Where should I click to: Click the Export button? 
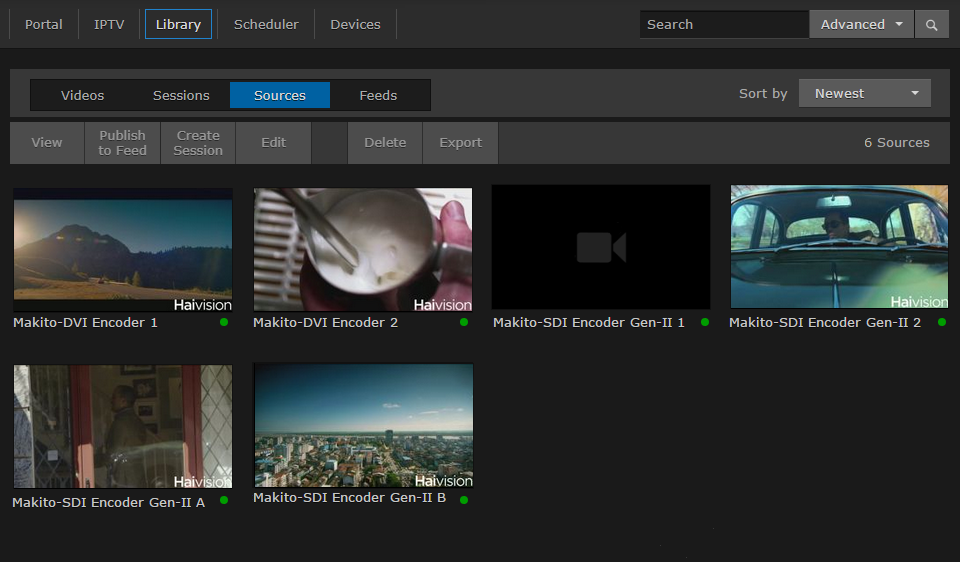[460, 143]
